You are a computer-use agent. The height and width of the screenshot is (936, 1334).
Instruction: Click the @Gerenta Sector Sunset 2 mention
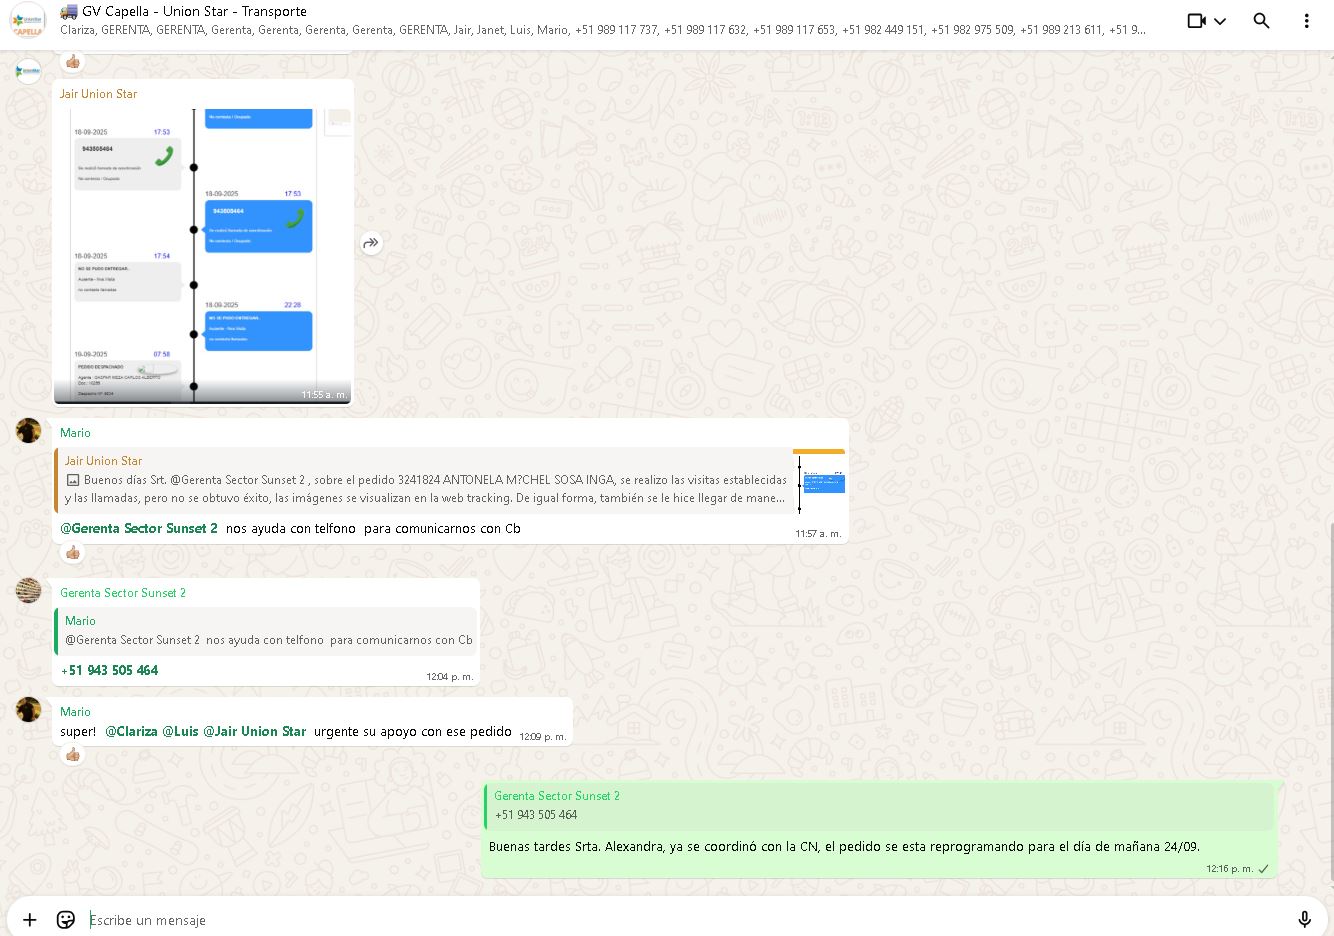[139, 529]
